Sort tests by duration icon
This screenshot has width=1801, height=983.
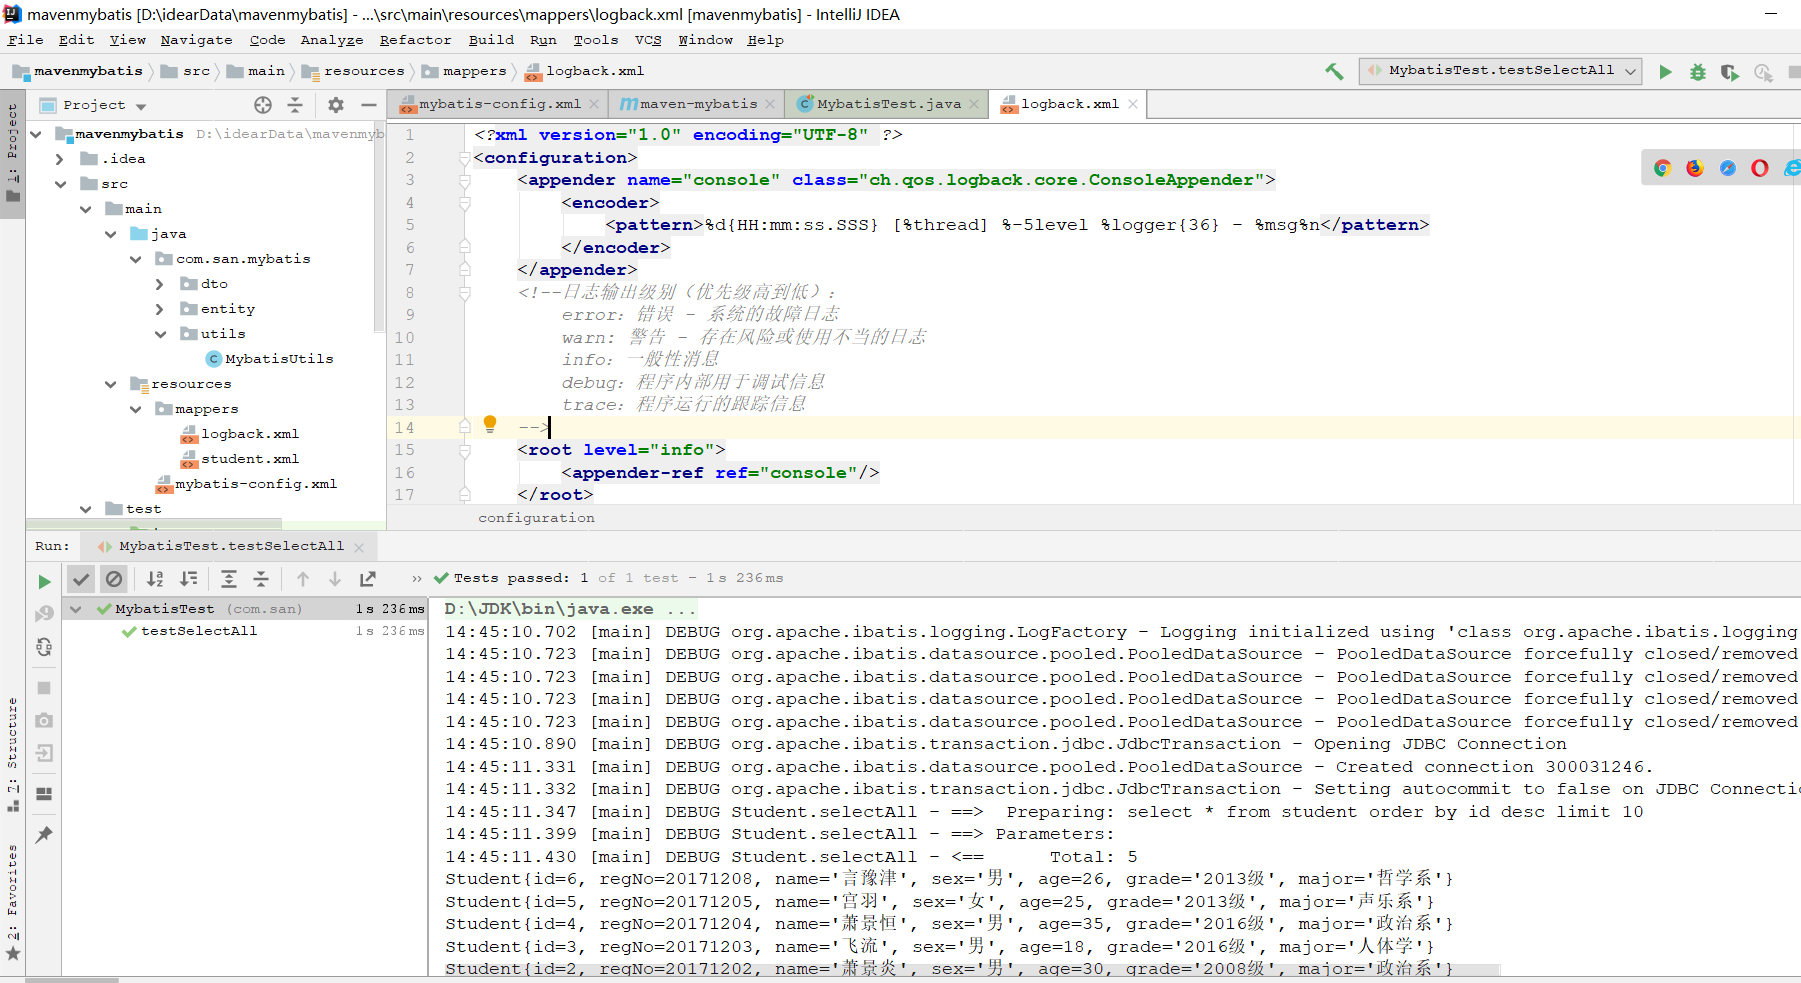[x=189, y=579]
